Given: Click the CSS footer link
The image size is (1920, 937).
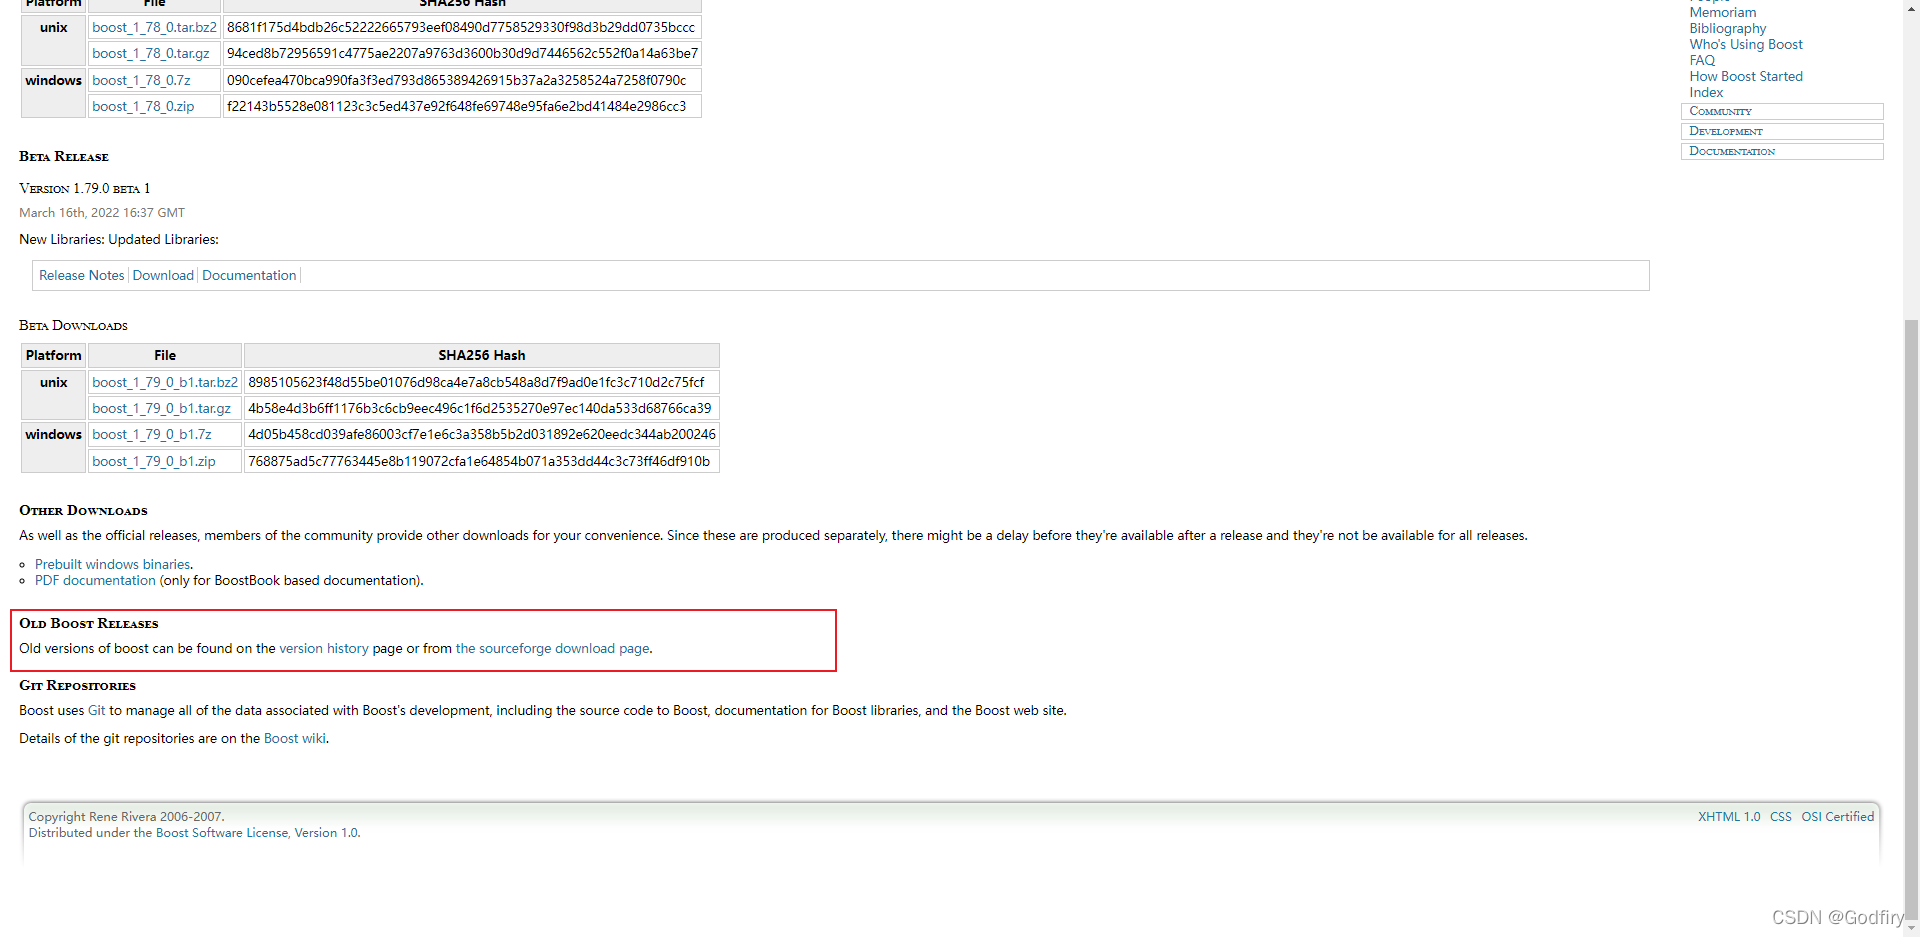Looking at the screenshot, I should pos(1781,816).
